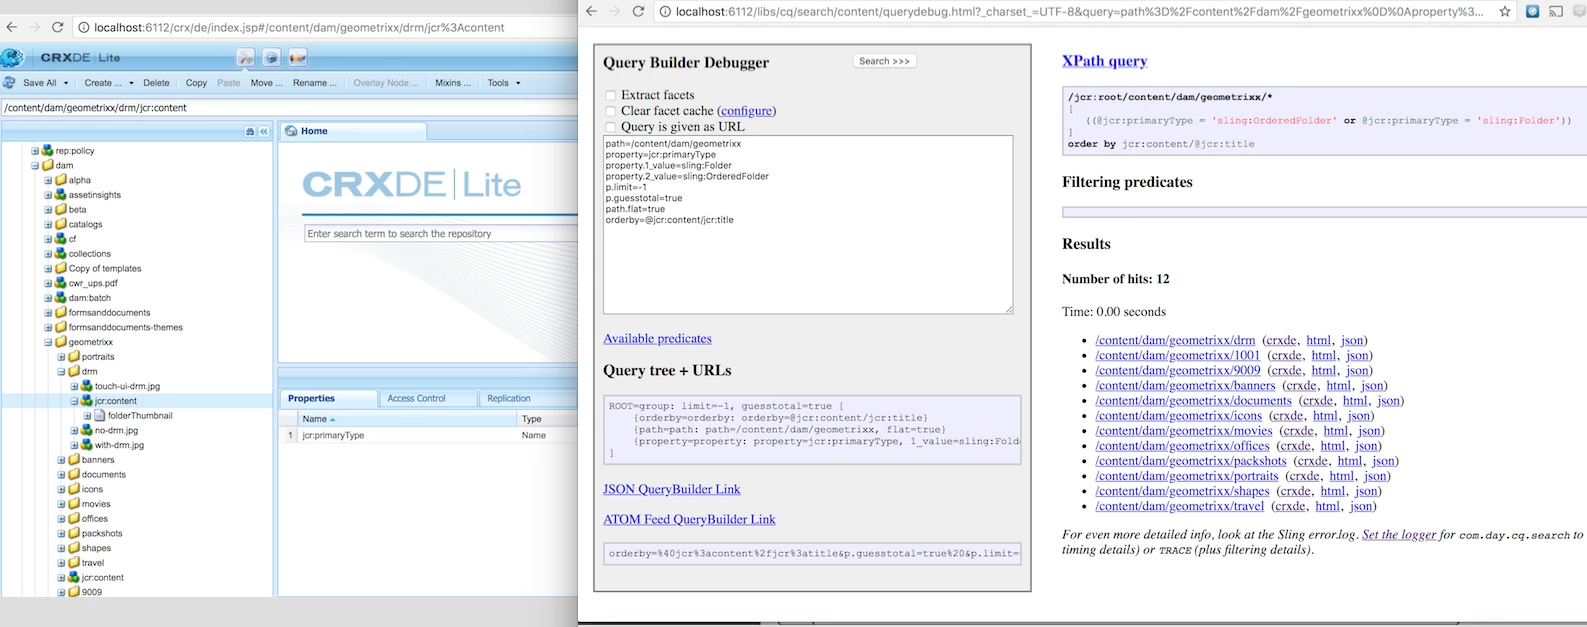Image resolution: width=1587 pixels, height=627 pixels.
Task: Click the assetinsights node icon in tree
Action: click(60, 195)
